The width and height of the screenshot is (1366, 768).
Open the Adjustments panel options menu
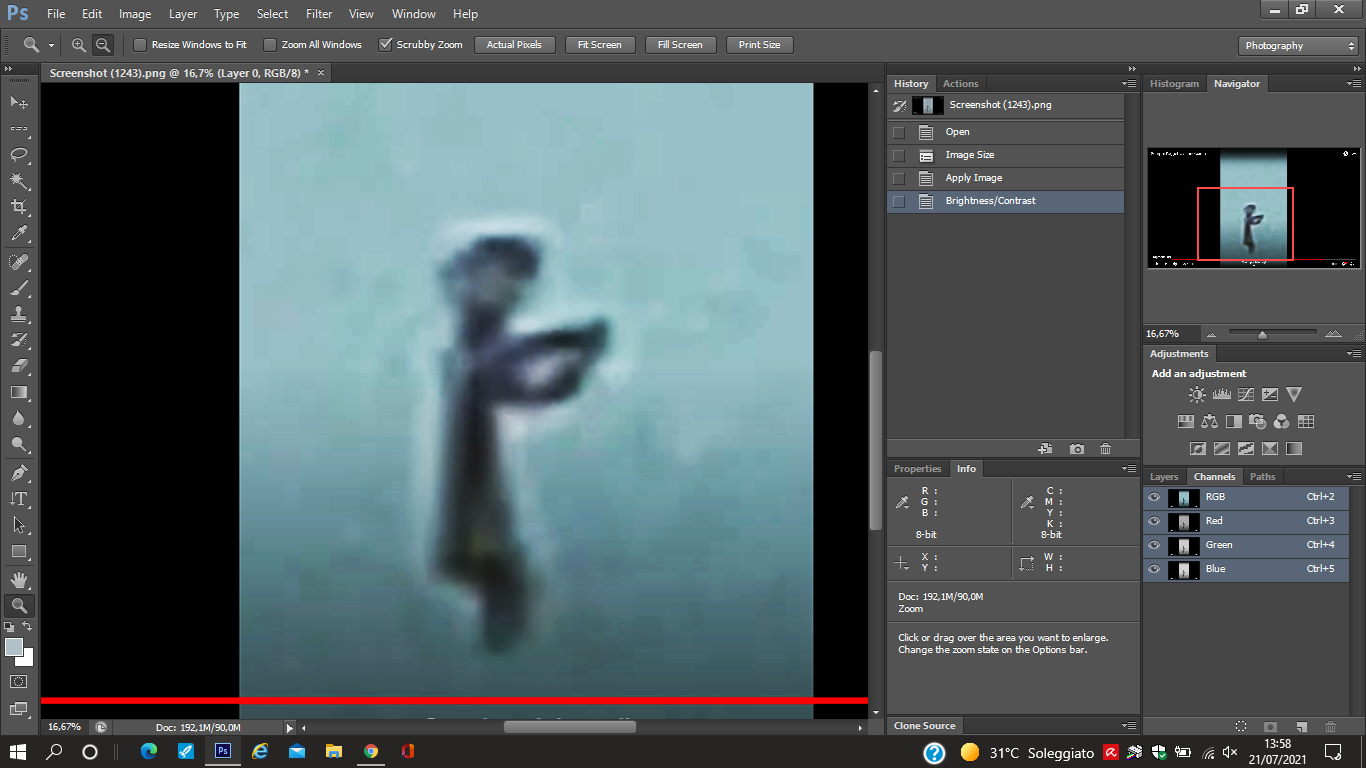pos(1353,354)
